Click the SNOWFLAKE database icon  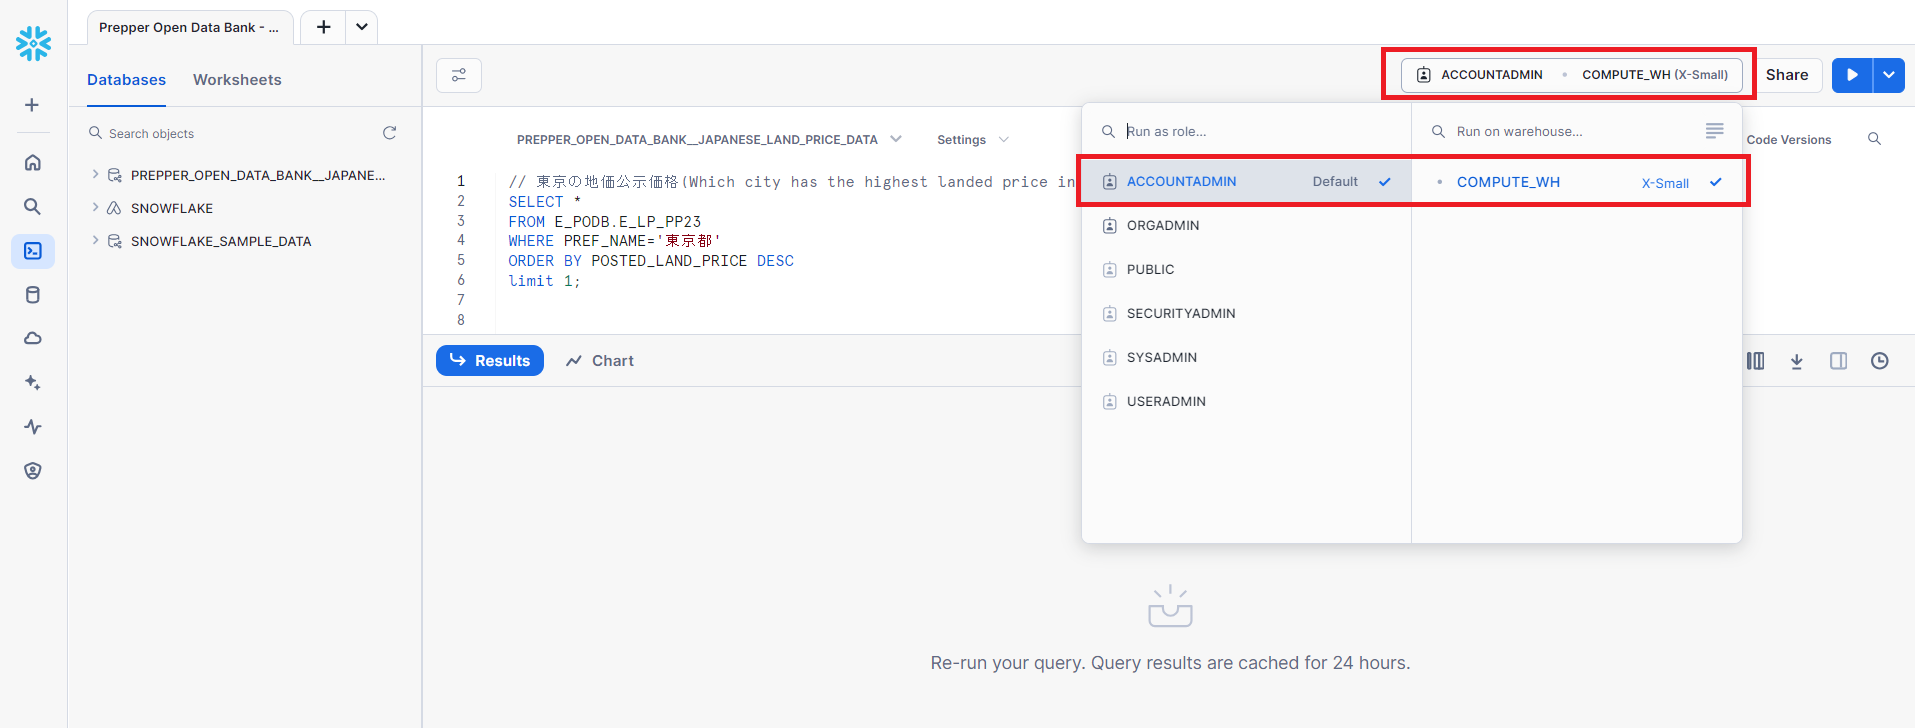114,208
